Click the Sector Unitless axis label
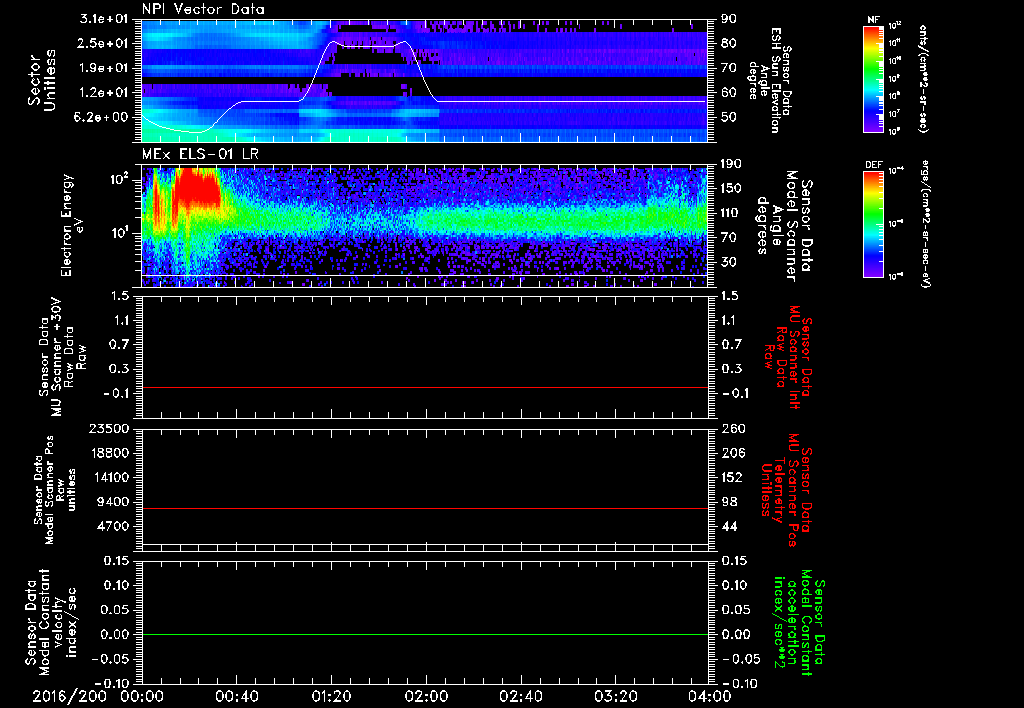The image size is (1024, 708). pos(42,80)
